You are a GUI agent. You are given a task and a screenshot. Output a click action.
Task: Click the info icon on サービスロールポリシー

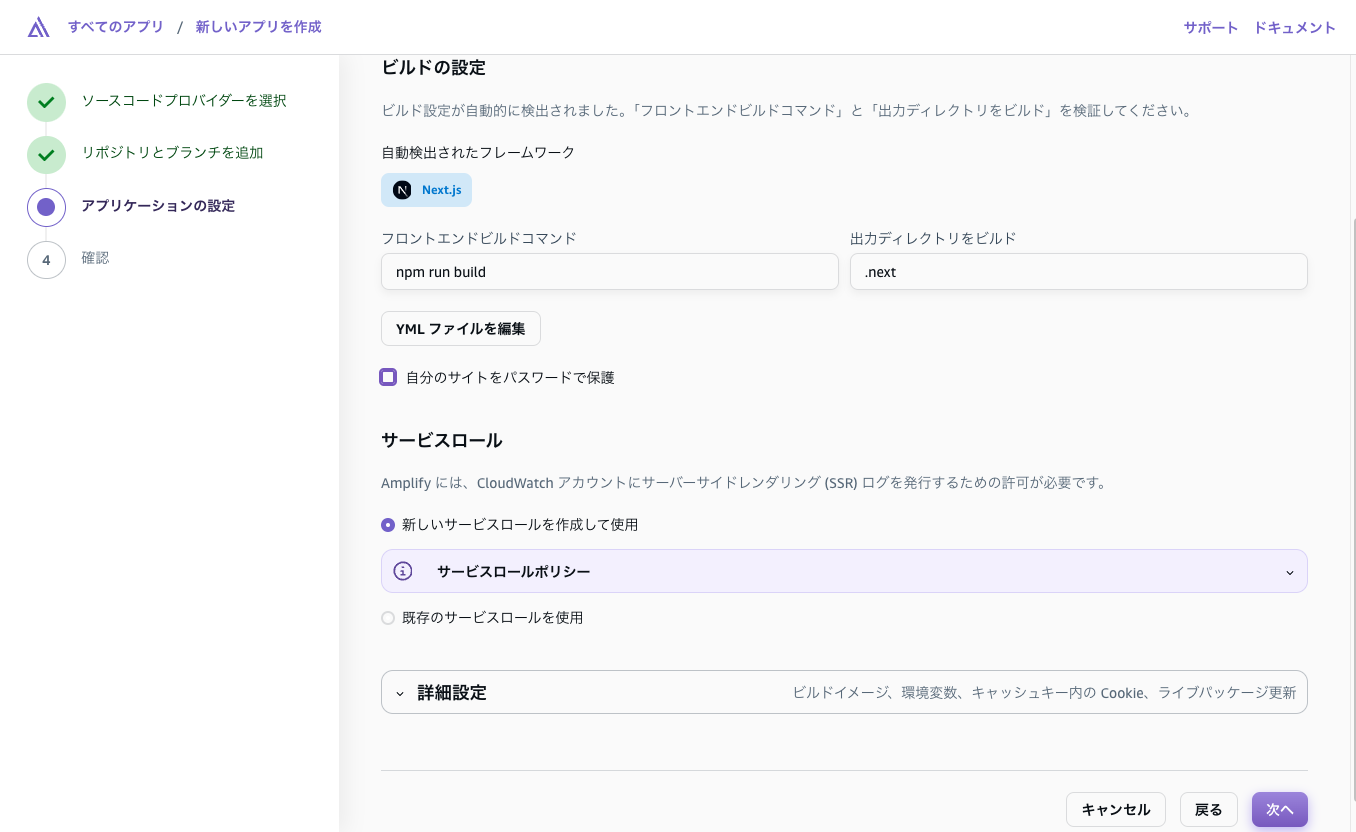403,571
